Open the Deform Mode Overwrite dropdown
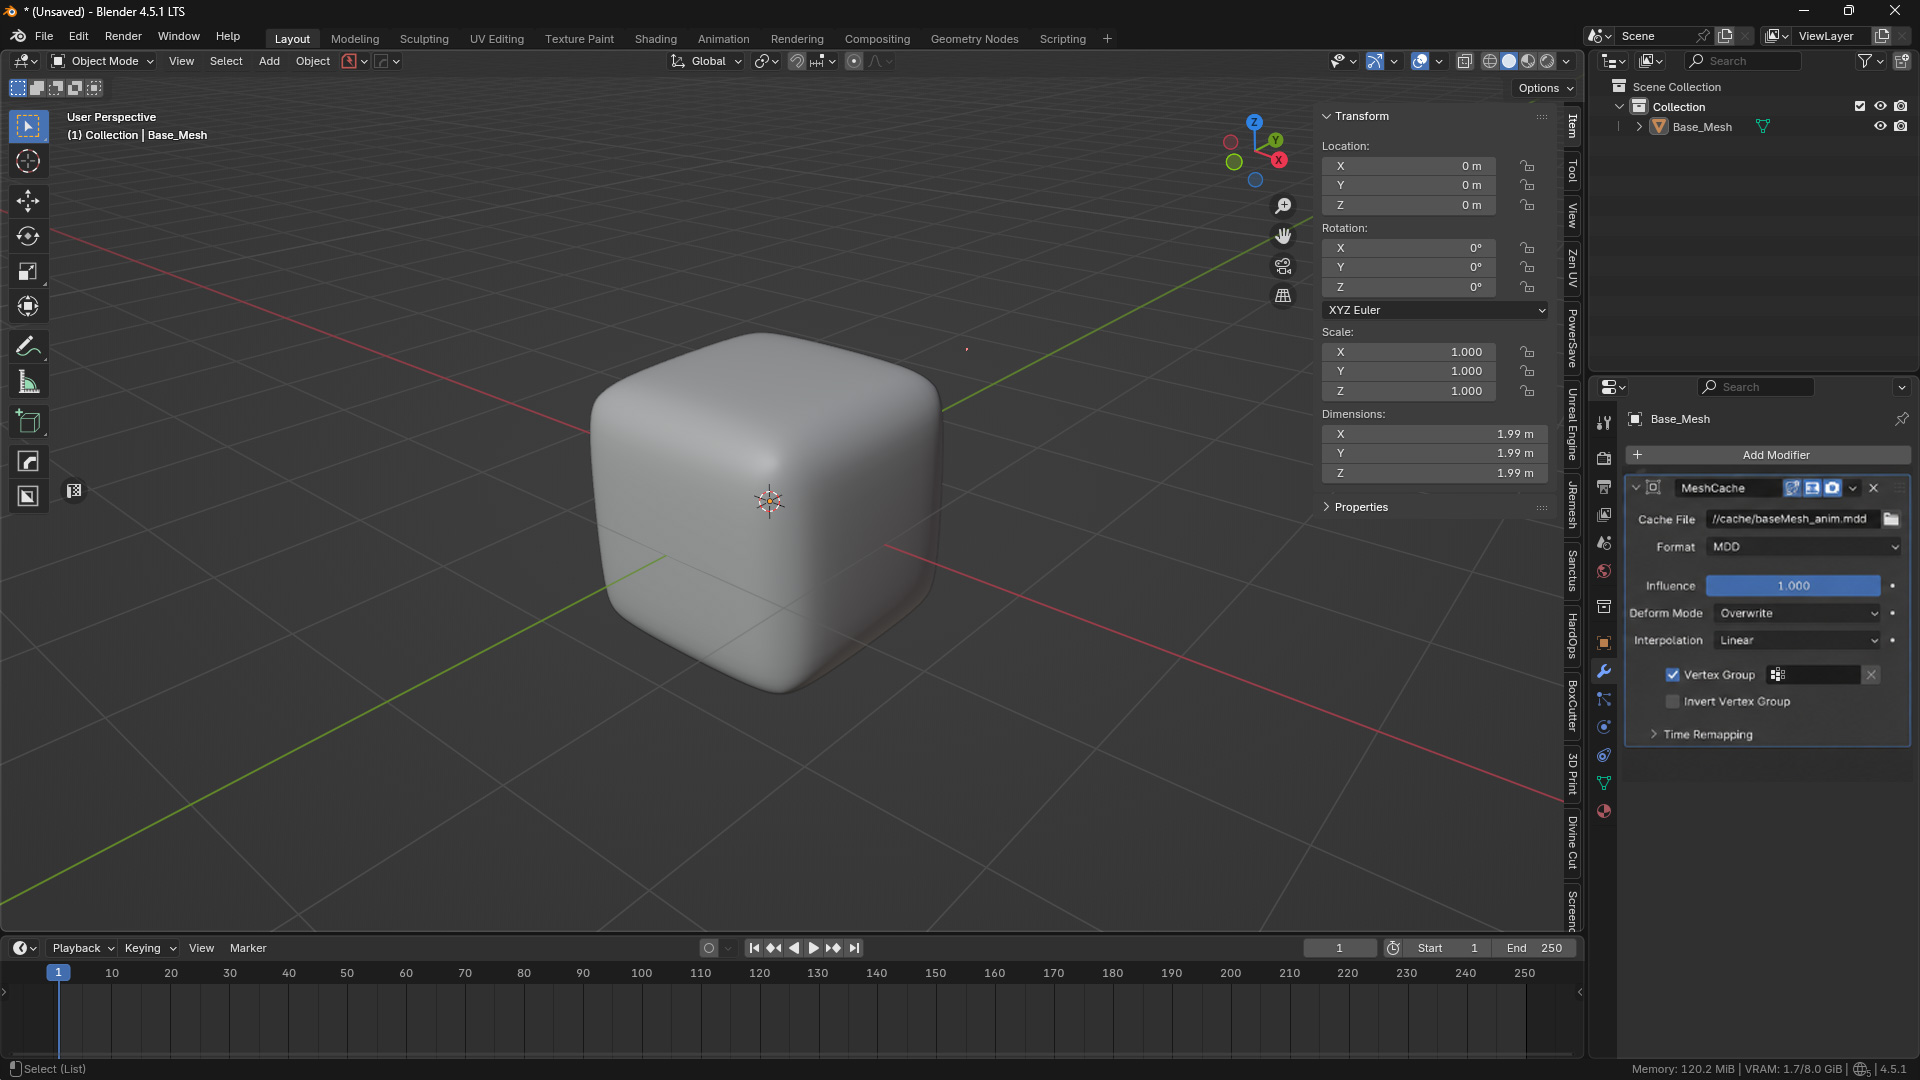The image size is (1920, 1080). tap(1798, 613)
